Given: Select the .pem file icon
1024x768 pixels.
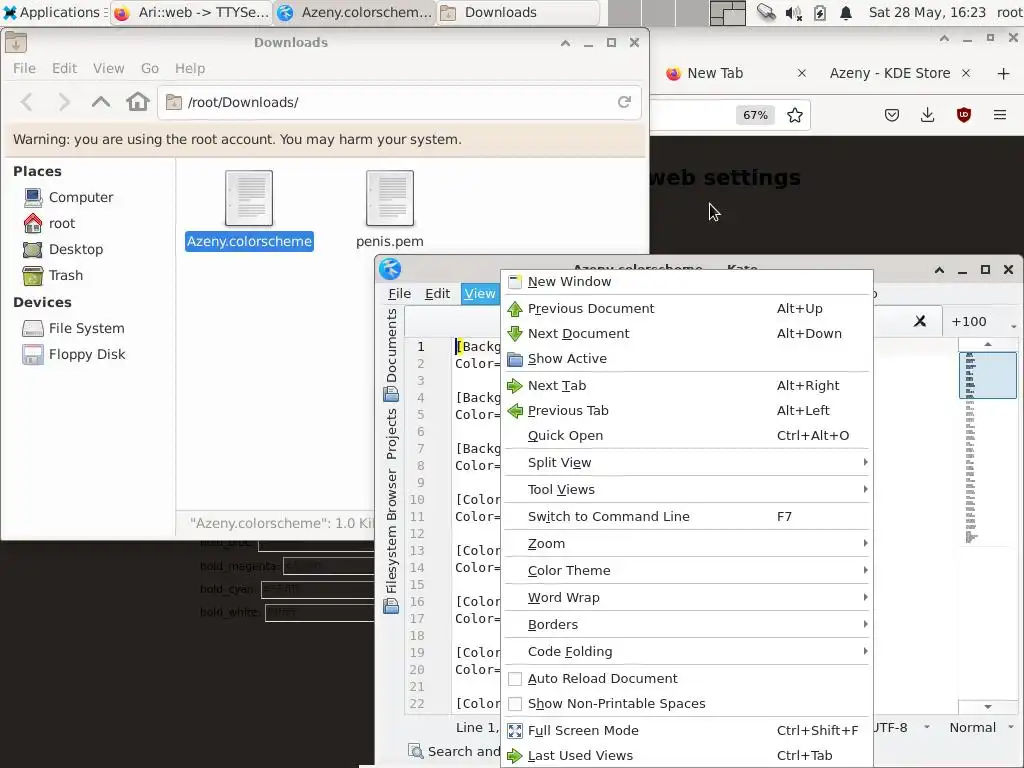Looking at the screenshot, I should click(x=390, y=199).
